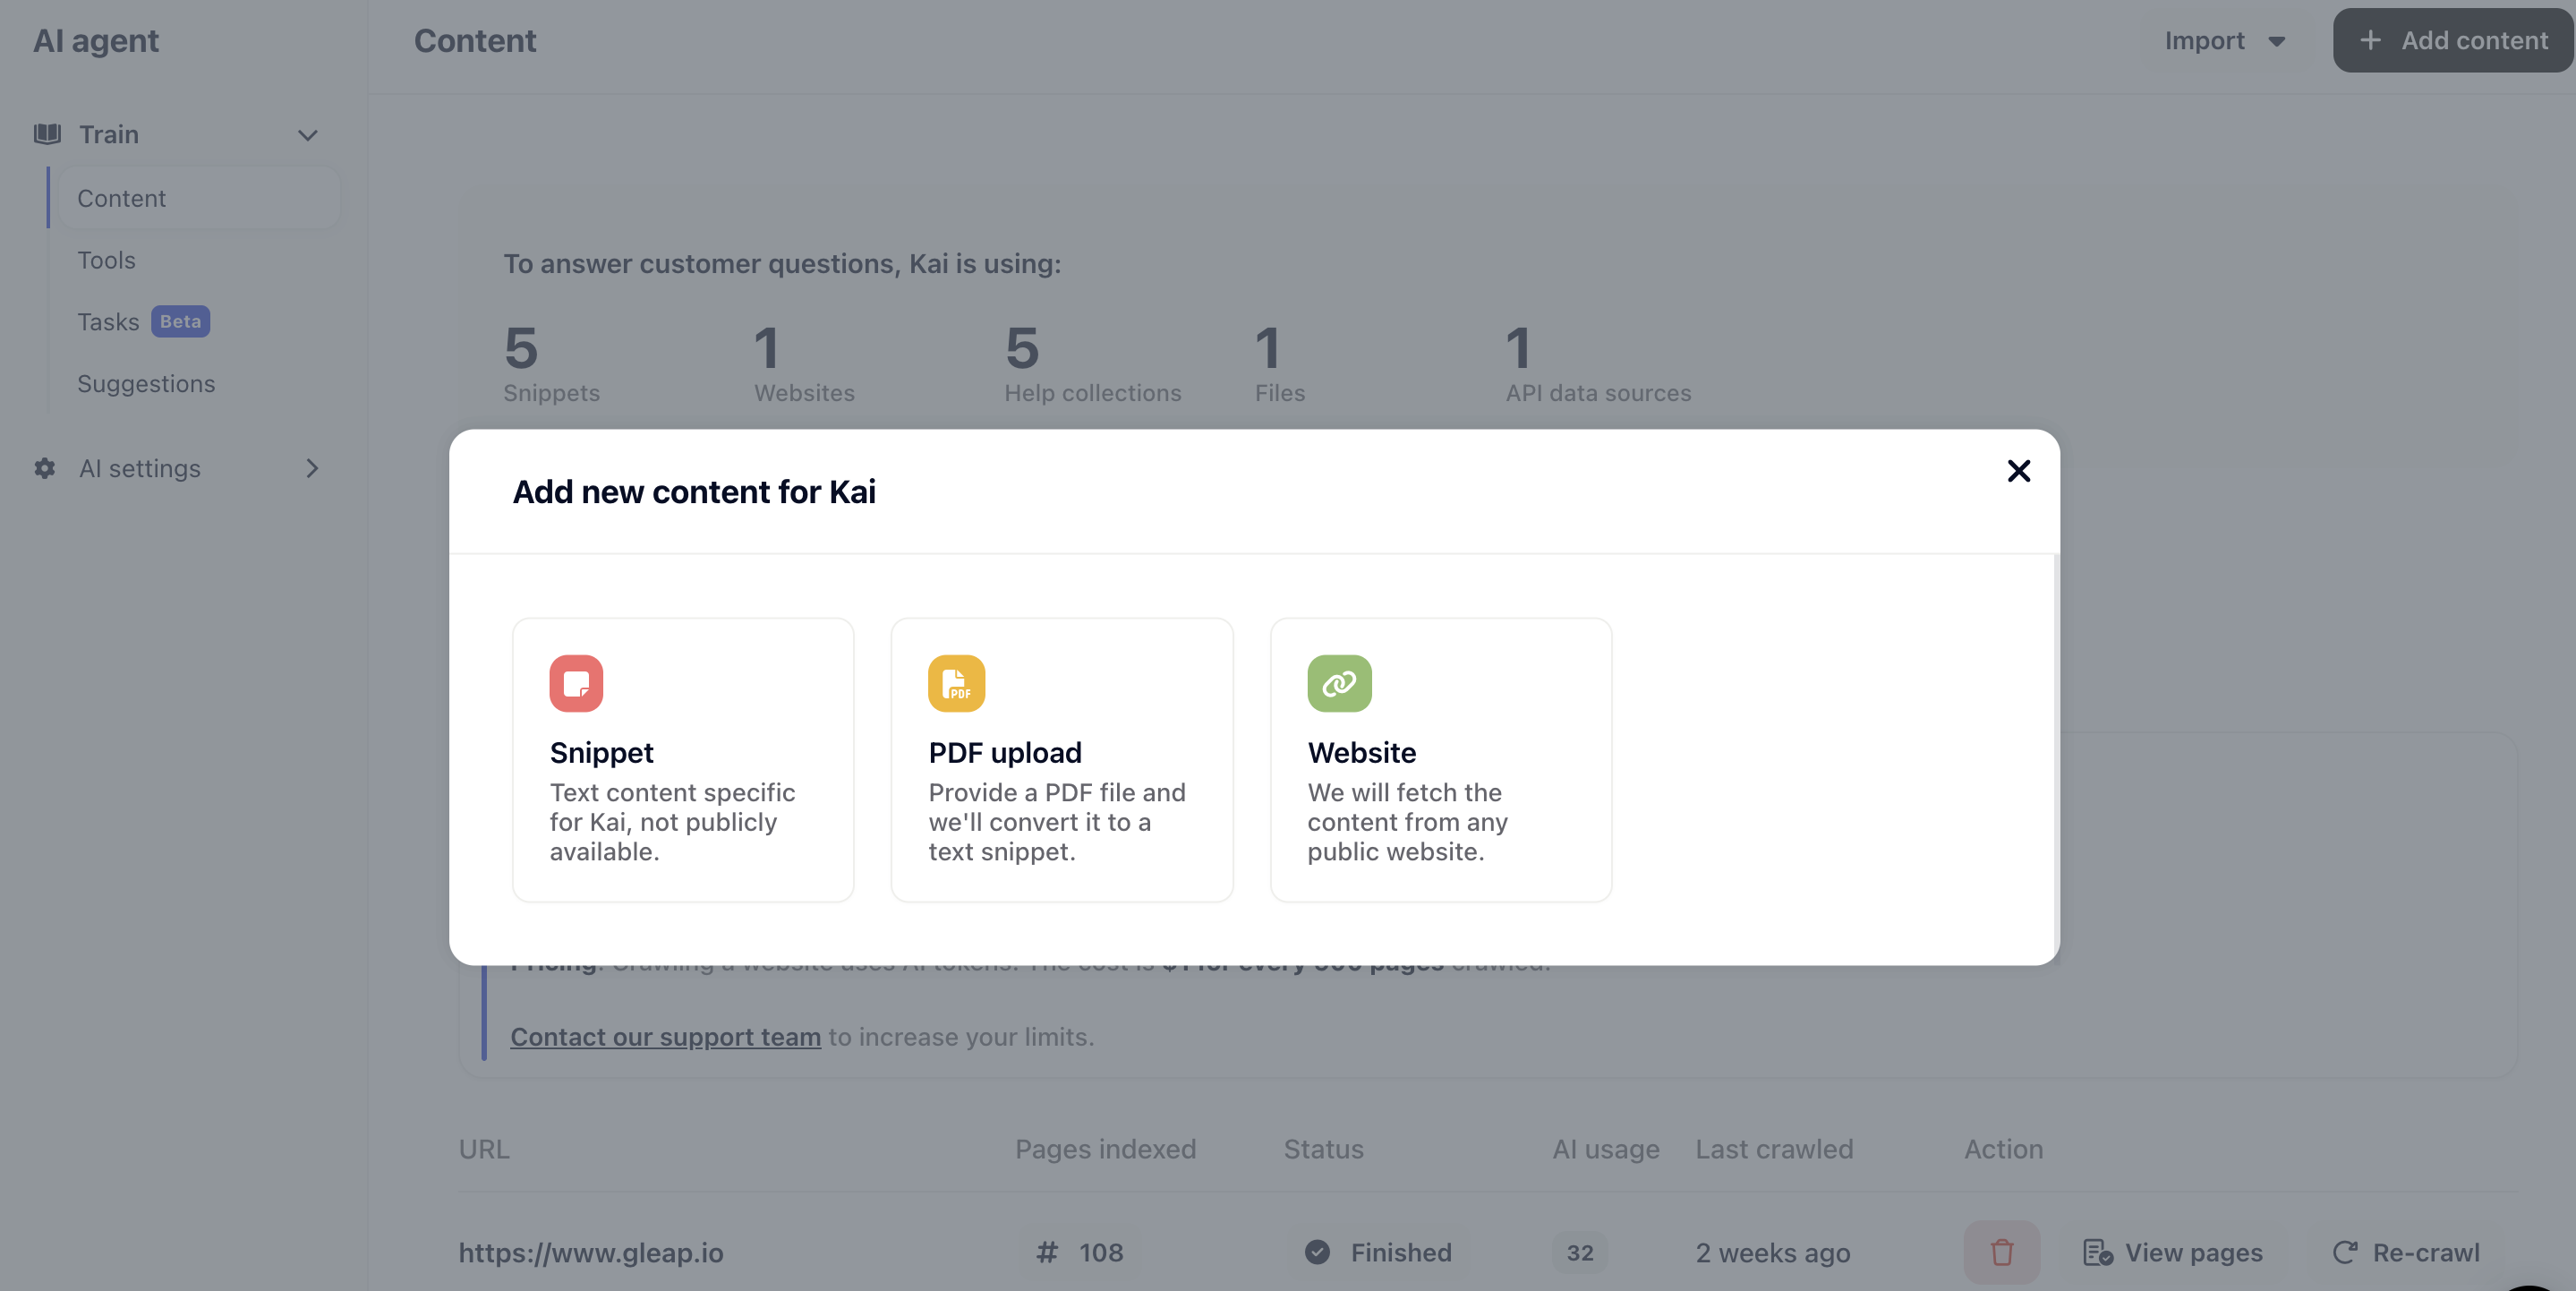This screenshot has width=2576, height=1291.
Task: Close the Add new content dialog
Action: pos(2018,471)
